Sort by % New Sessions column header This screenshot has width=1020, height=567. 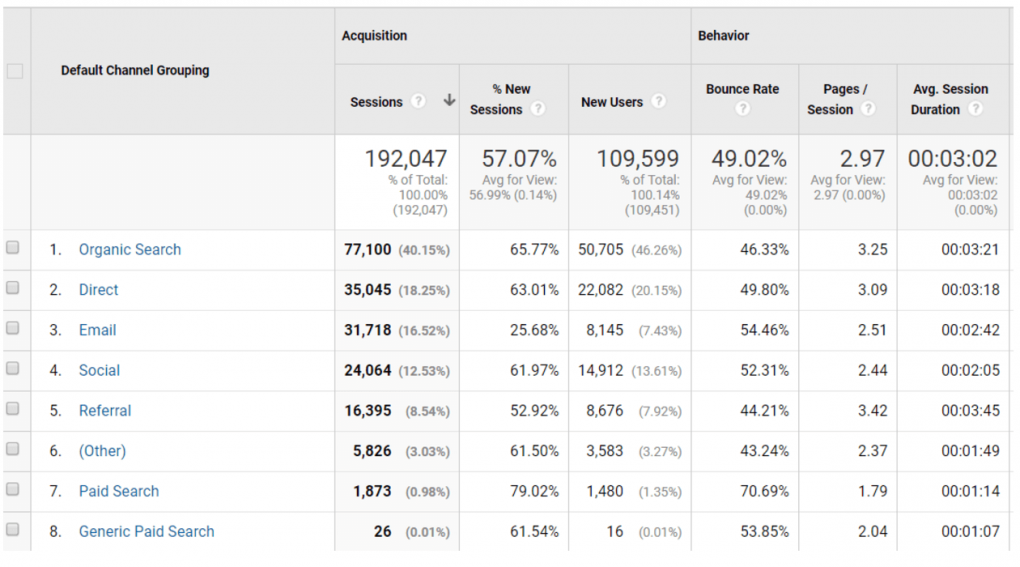(502, 99)
